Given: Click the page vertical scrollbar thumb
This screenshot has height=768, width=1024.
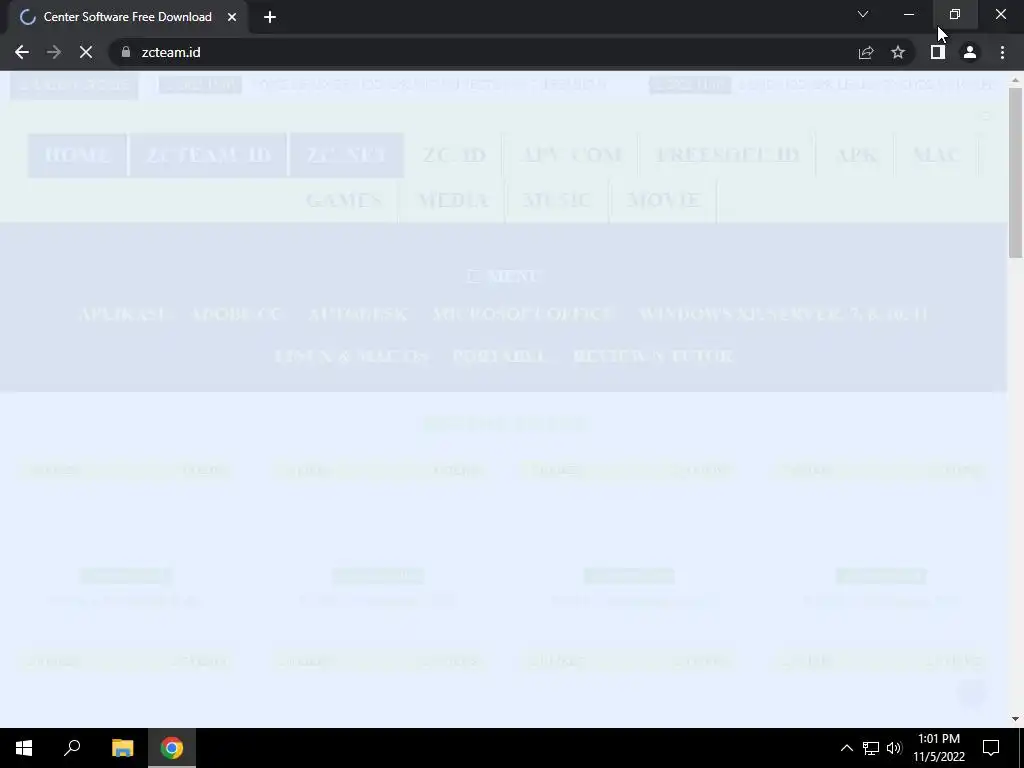Looking at the screenshot, I should coord(1016,173).
